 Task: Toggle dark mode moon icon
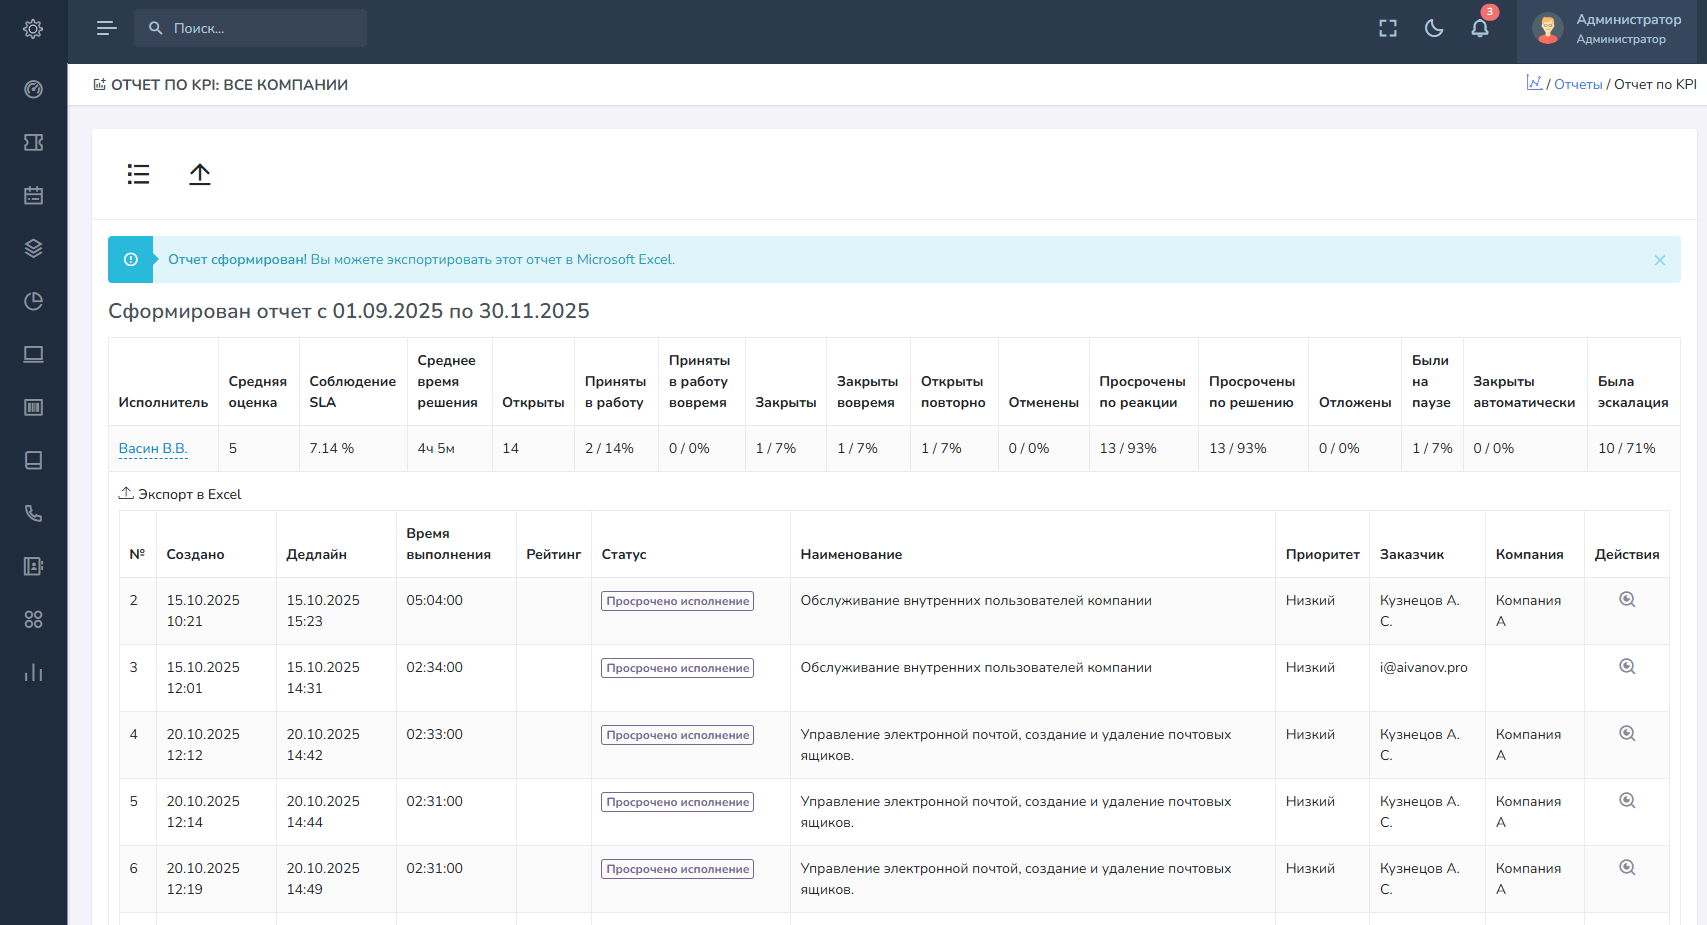1434,28
